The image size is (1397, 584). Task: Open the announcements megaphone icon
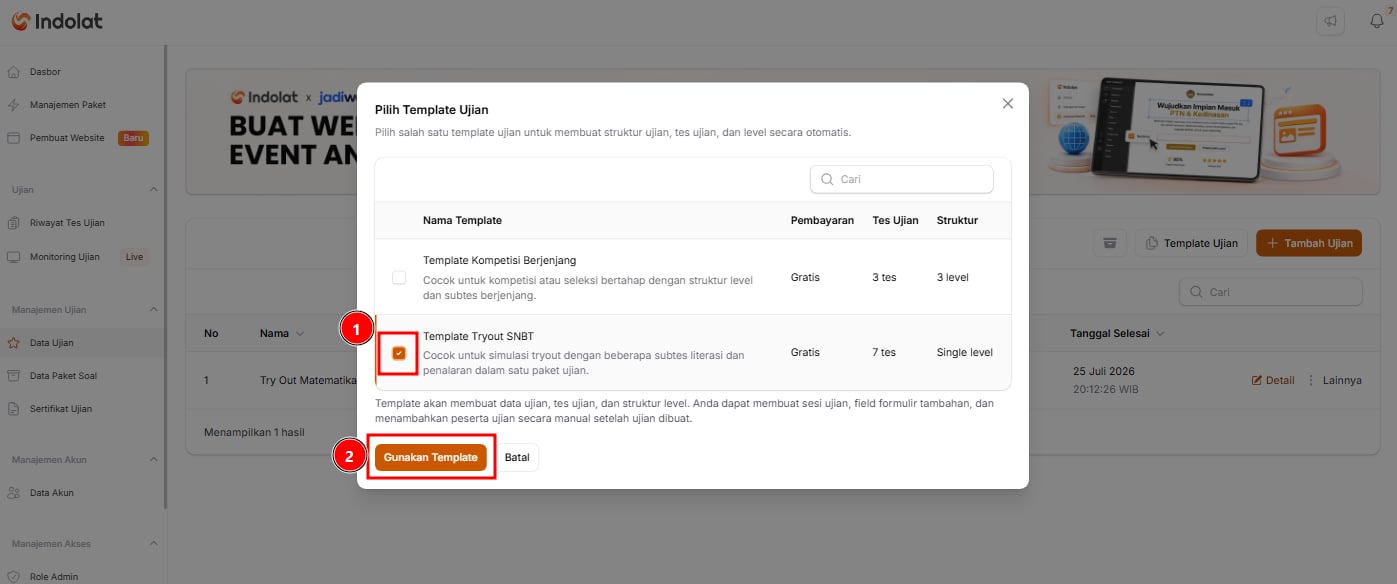tap(1331, 21)
